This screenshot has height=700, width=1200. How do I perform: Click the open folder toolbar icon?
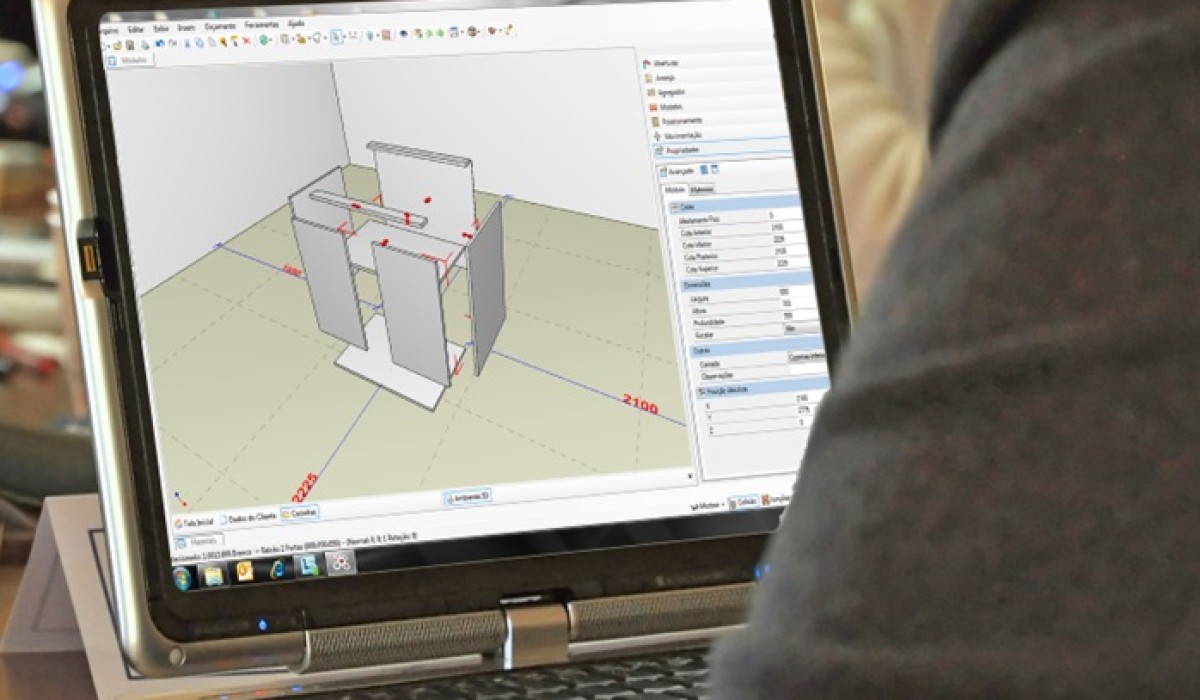coord(117,45)
